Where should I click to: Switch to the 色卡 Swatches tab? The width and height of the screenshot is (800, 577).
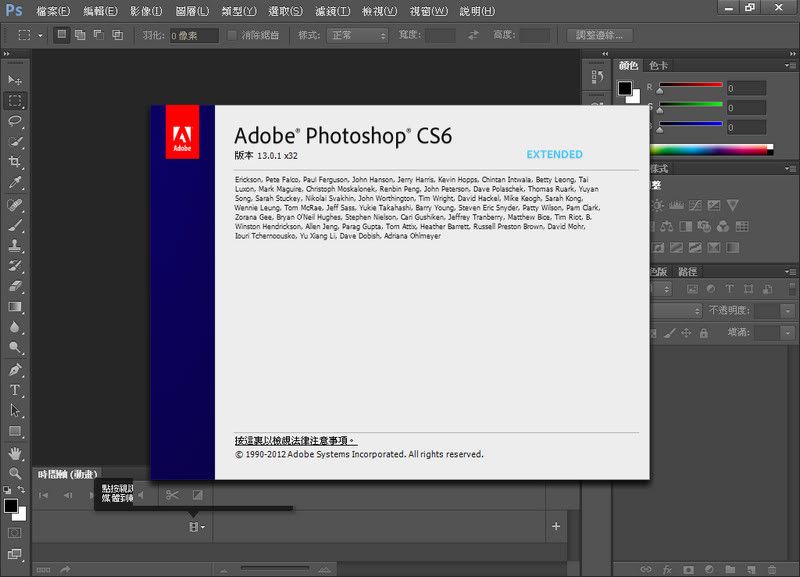(x=658, y=65)
